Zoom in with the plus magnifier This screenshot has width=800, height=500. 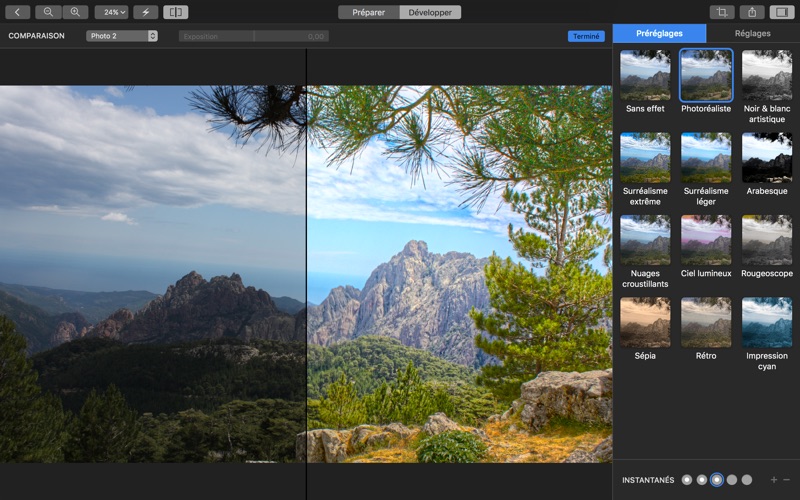click(75, 12)
